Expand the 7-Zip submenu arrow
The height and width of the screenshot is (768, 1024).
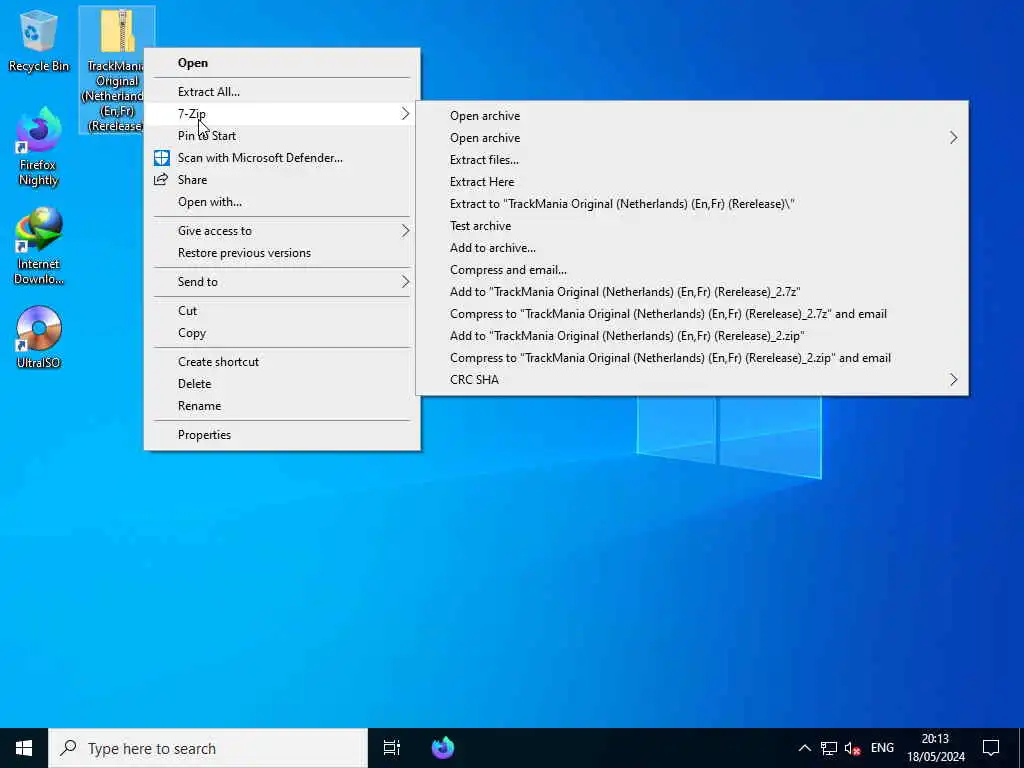pyautogui.click(x=405, y=114)
